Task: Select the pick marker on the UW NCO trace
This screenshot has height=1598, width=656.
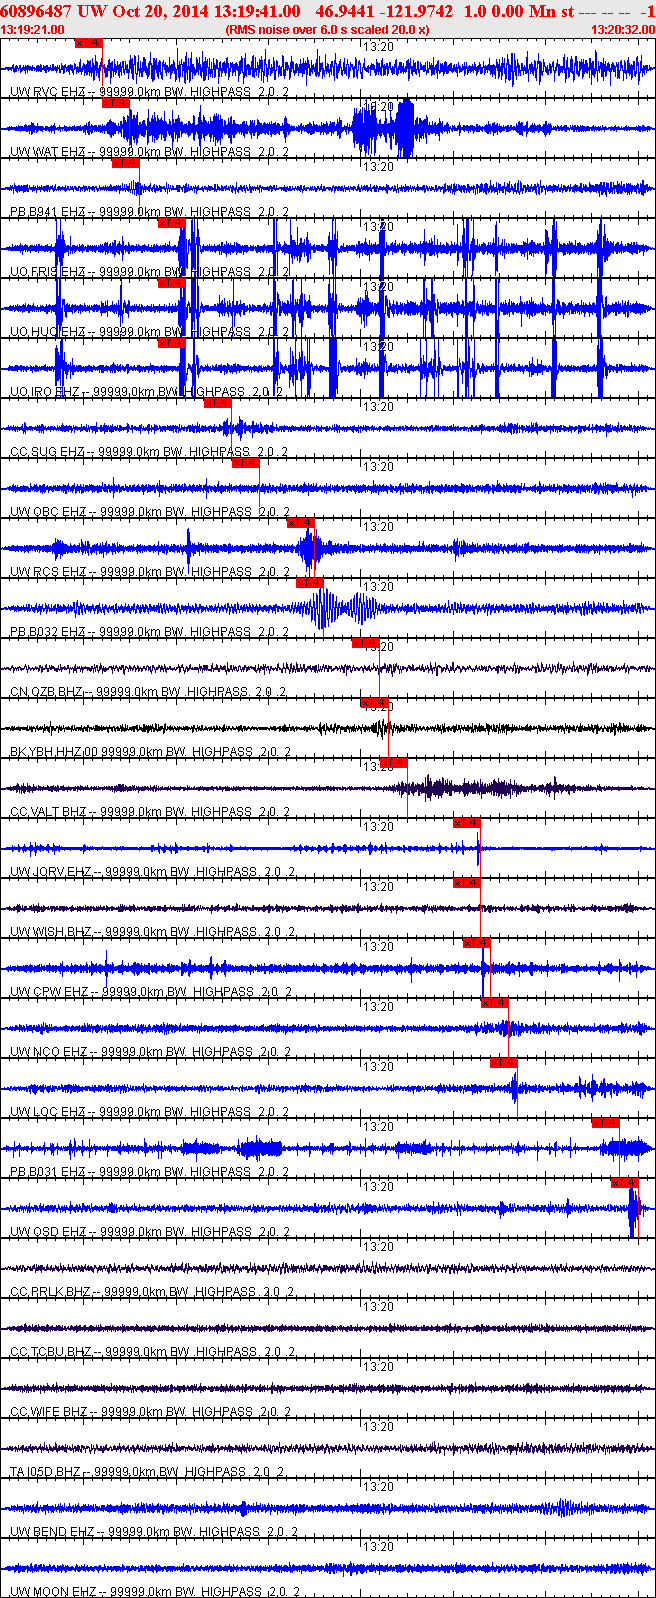Action: click(495, 1003)
